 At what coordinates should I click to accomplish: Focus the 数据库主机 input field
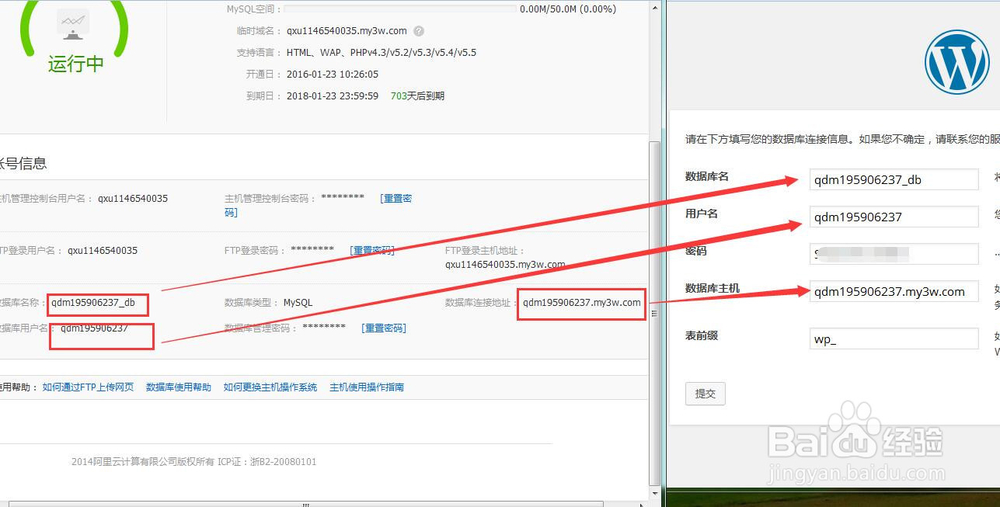(x=893, y=291)
